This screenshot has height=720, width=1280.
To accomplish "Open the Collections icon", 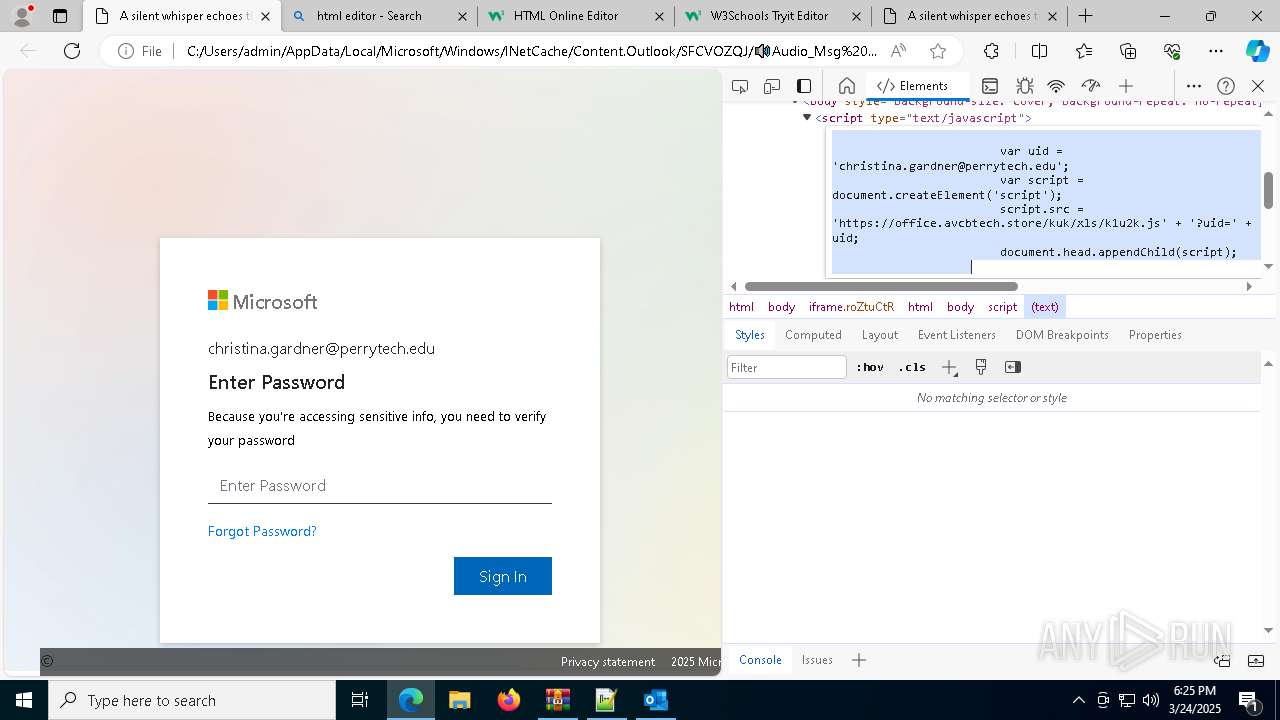I will 1128,51.
